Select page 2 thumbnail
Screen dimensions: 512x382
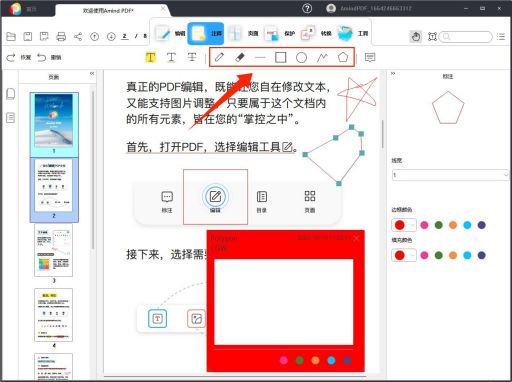coord(54,189)
